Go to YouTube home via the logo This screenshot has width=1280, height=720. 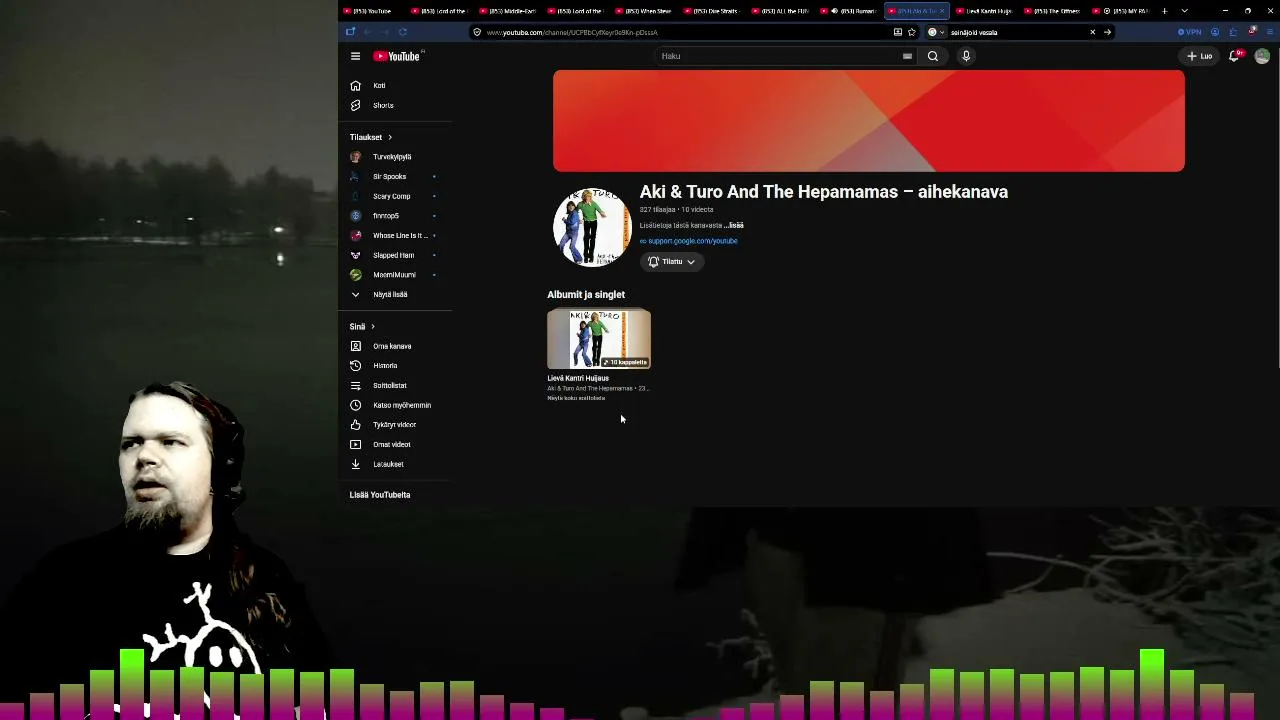[397, 56]
